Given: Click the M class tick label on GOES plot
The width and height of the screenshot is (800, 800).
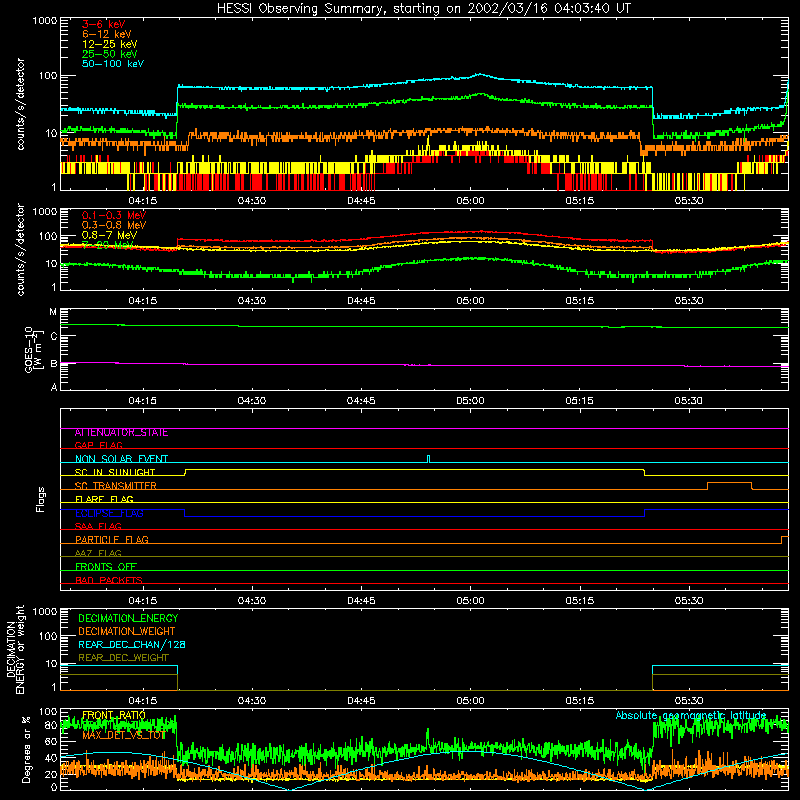Looking at the screenshot, I should coord(53,312).
